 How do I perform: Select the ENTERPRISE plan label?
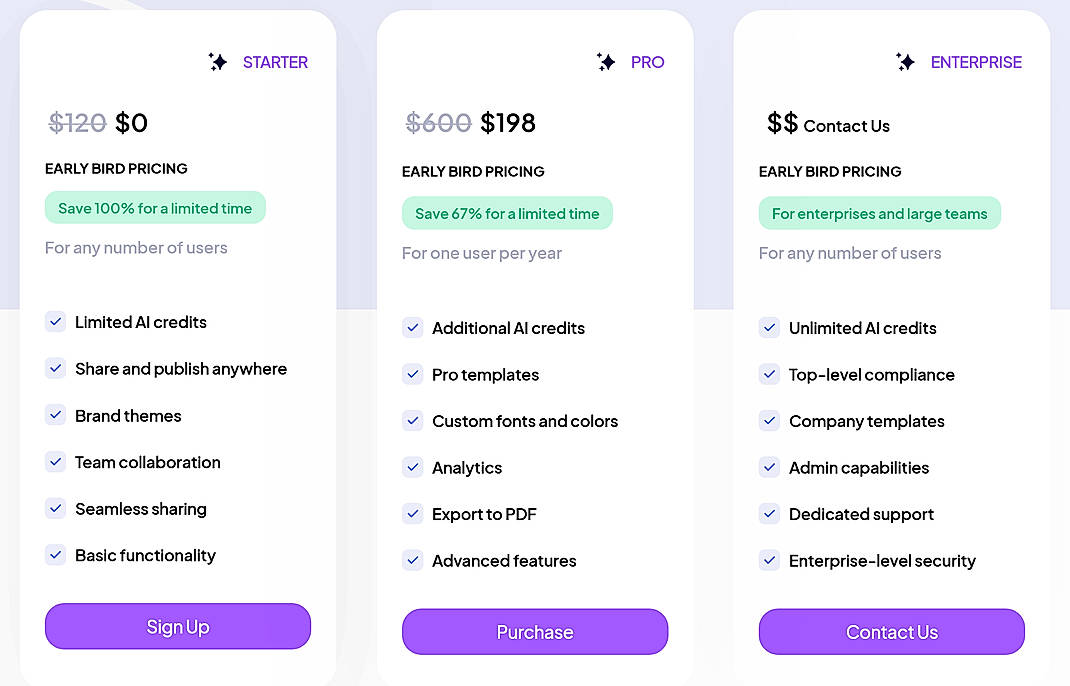[x=977, y=62]
